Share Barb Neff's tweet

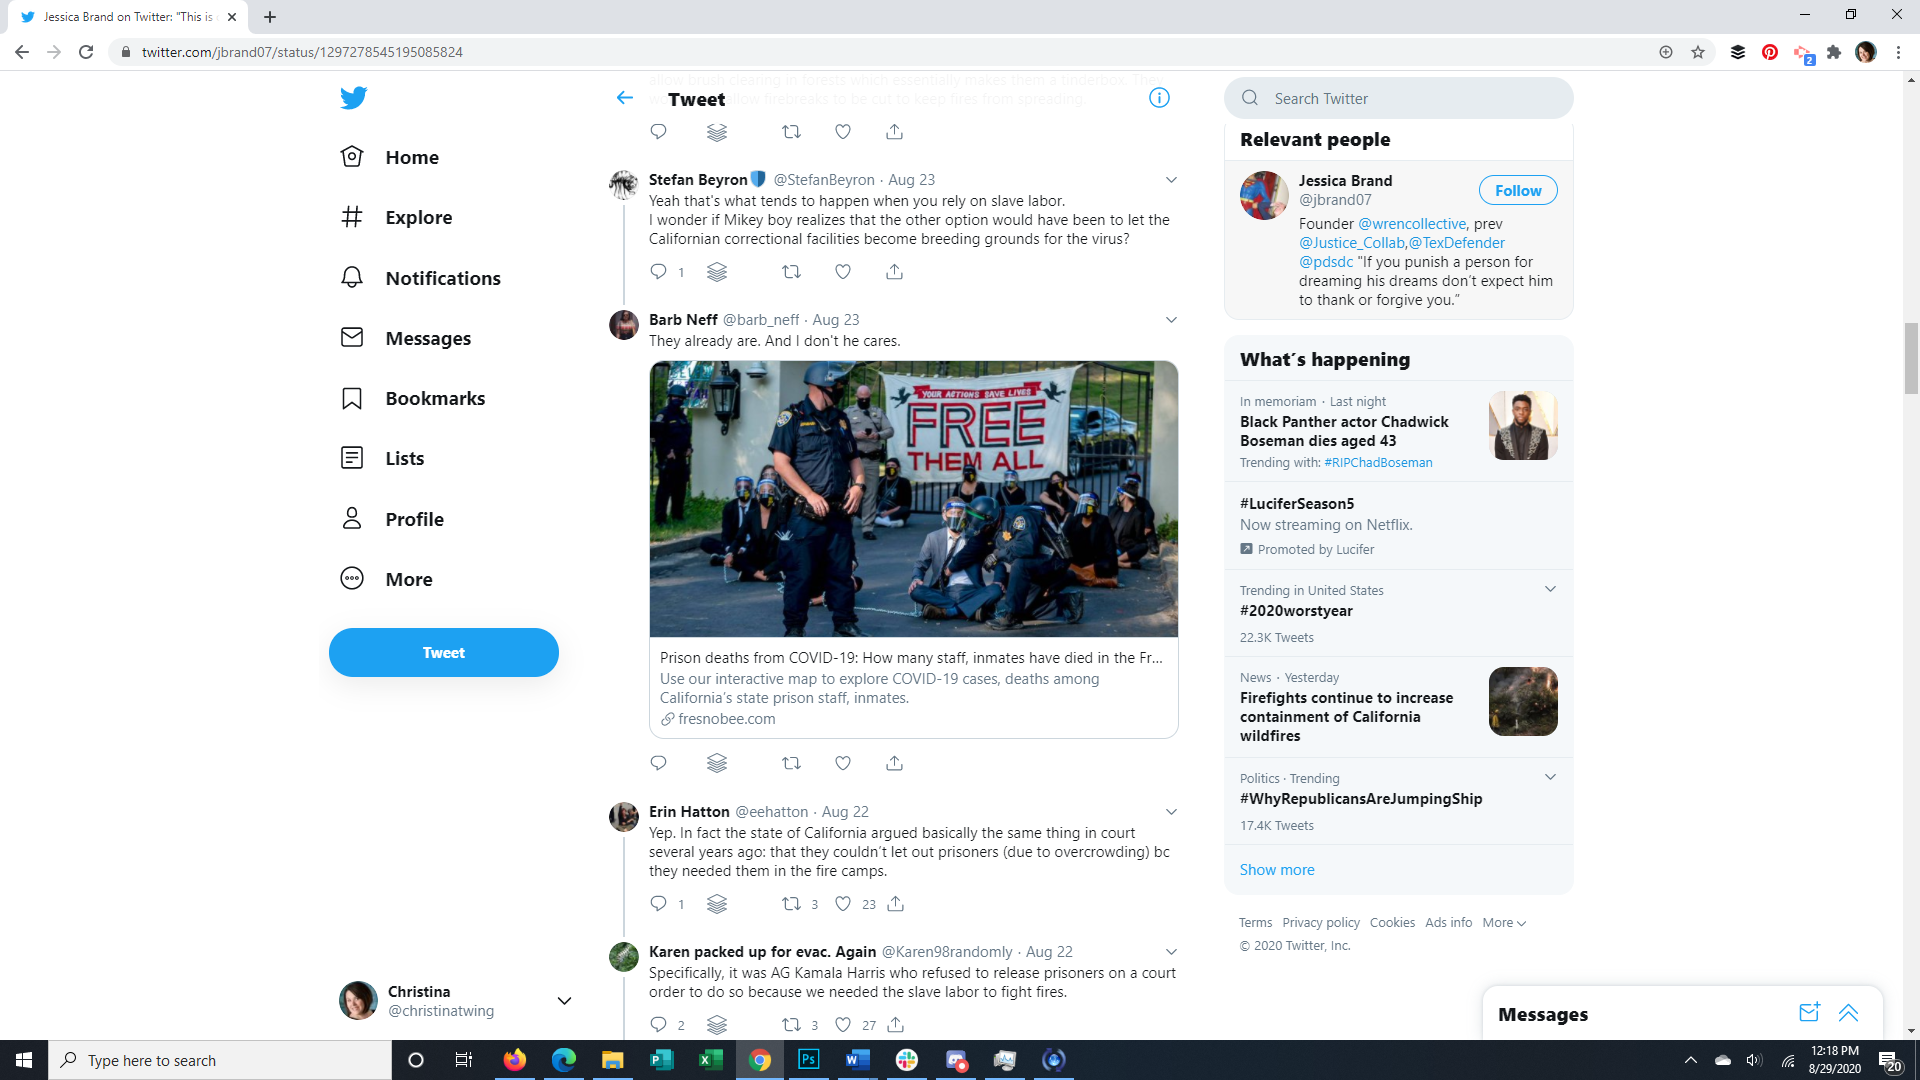tap(894, 763)
